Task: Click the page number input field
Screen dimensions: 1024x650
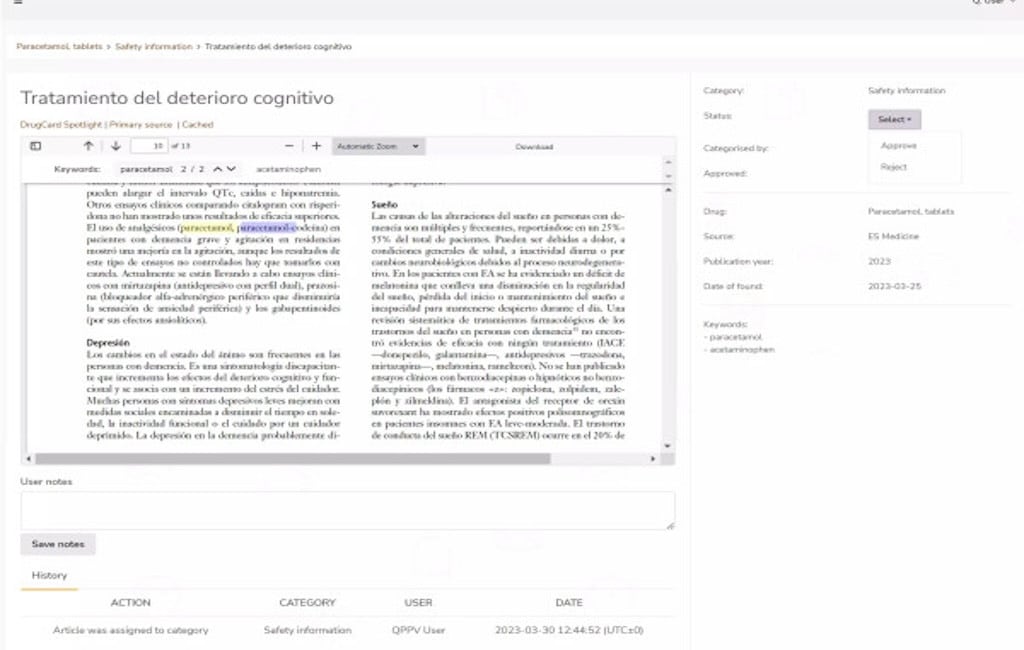Action: (x=149, y=146)
